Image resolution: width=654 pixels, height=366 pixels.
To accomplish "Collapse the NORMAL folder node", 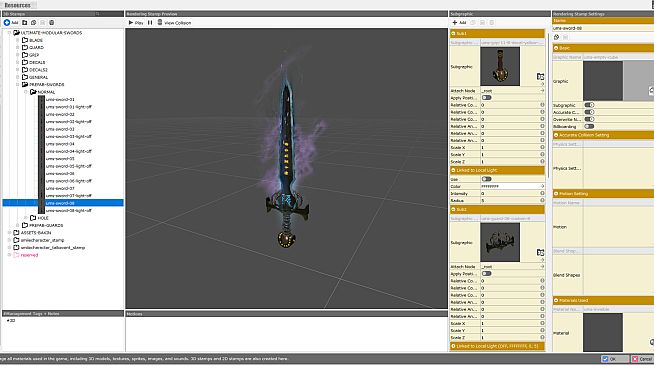I will [26, 92].
